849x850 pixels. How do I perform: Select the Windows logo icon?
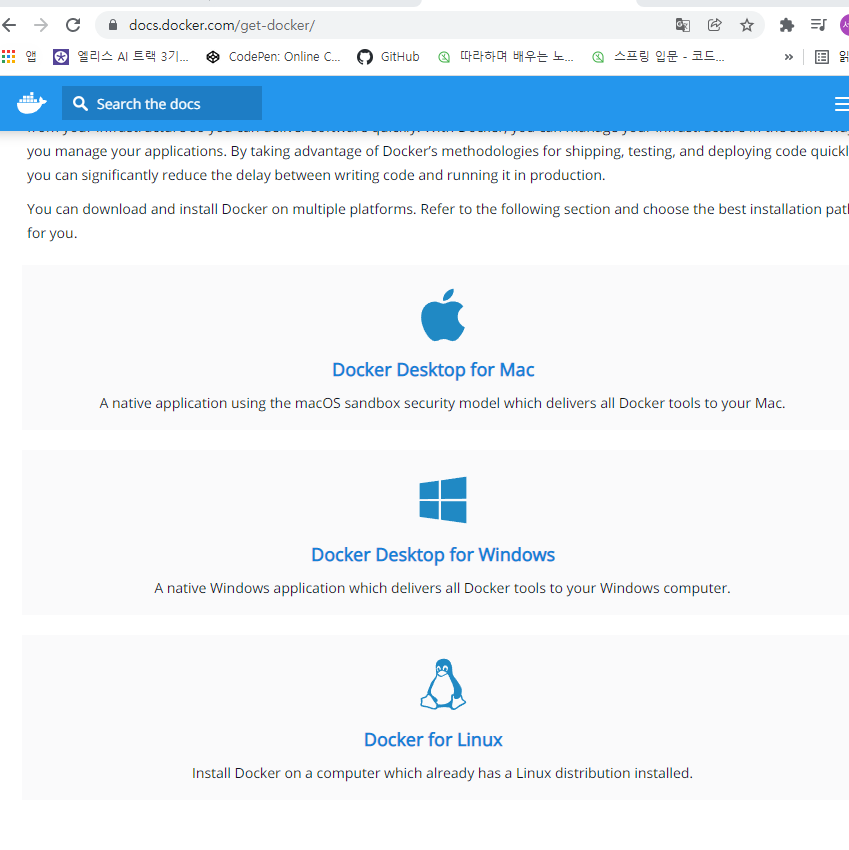443,500
